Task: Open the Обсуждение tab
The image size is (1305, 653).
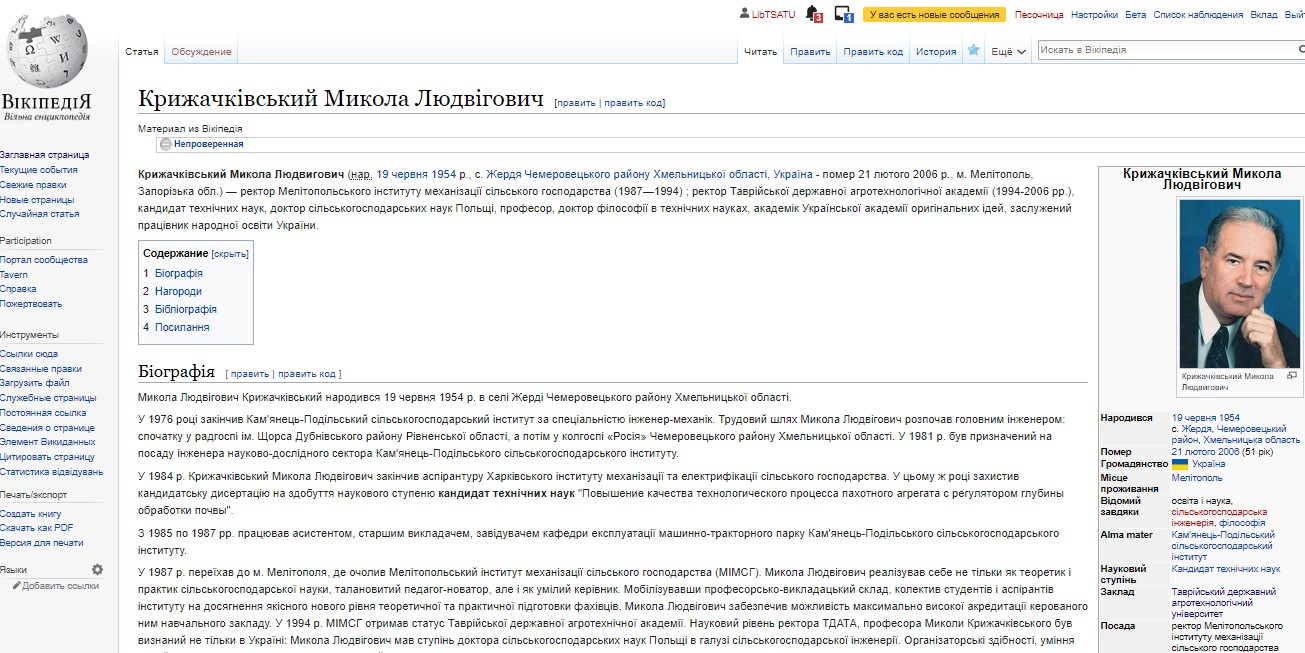Action: (201, 52)
